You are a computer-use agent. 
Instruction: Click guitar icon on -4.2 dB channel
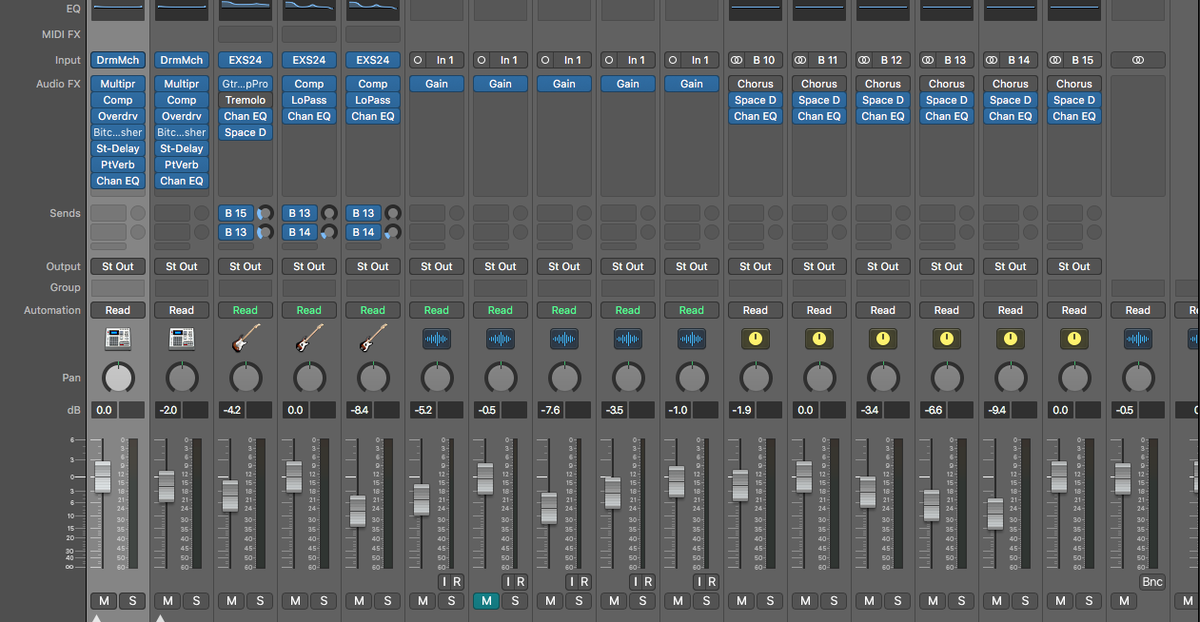pos(245,339)
